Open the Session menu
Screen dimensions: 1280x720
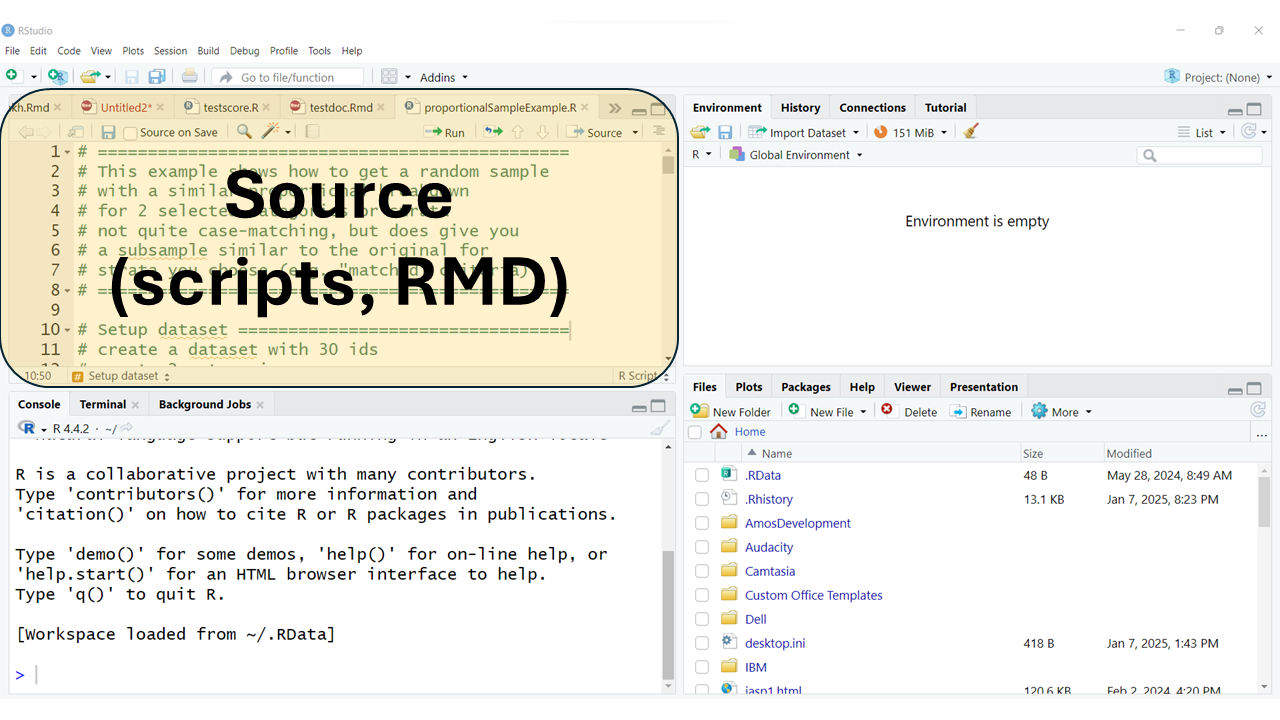point(170,51)
